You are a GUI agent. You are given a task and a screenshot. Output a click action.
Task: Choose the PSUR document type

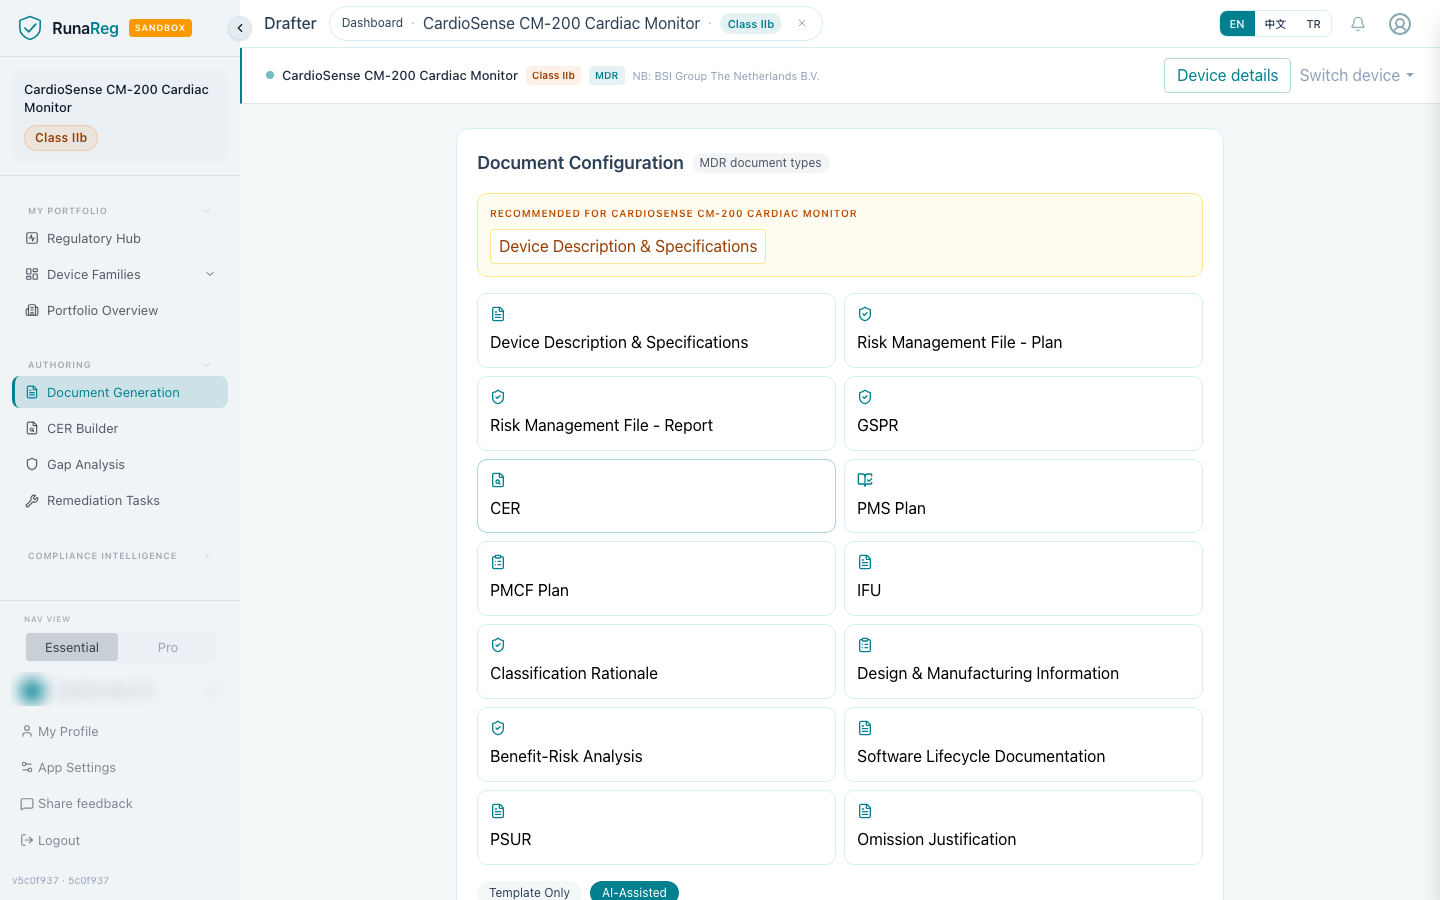pyautogui.click(x=656, y=827)
